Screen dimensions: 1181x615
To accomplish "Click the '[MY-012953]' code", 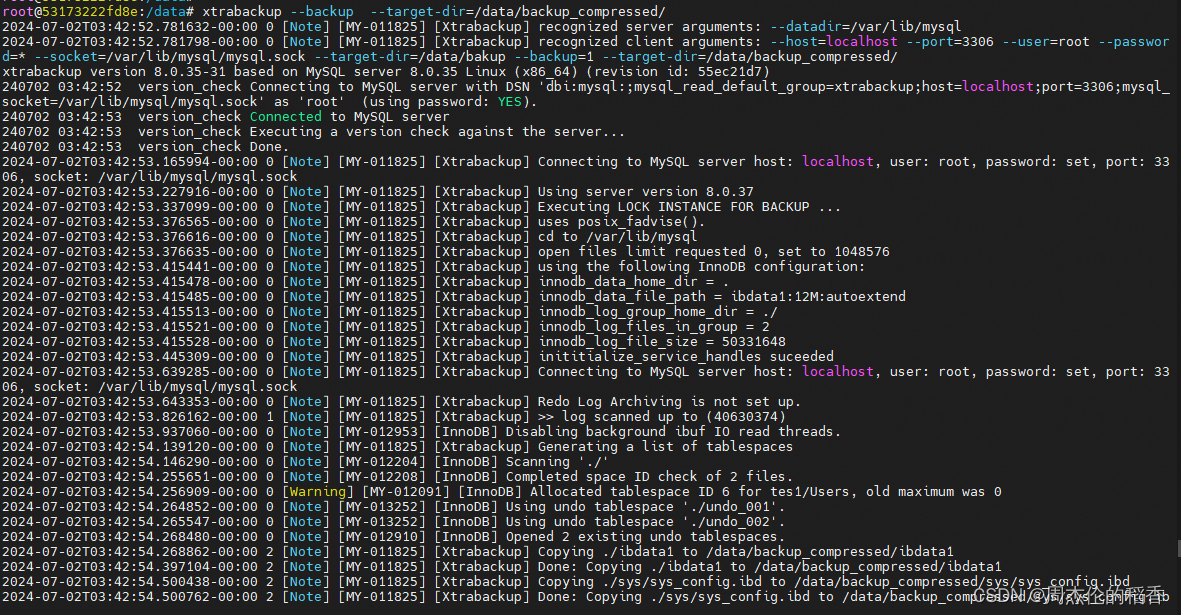I will 382,434.
